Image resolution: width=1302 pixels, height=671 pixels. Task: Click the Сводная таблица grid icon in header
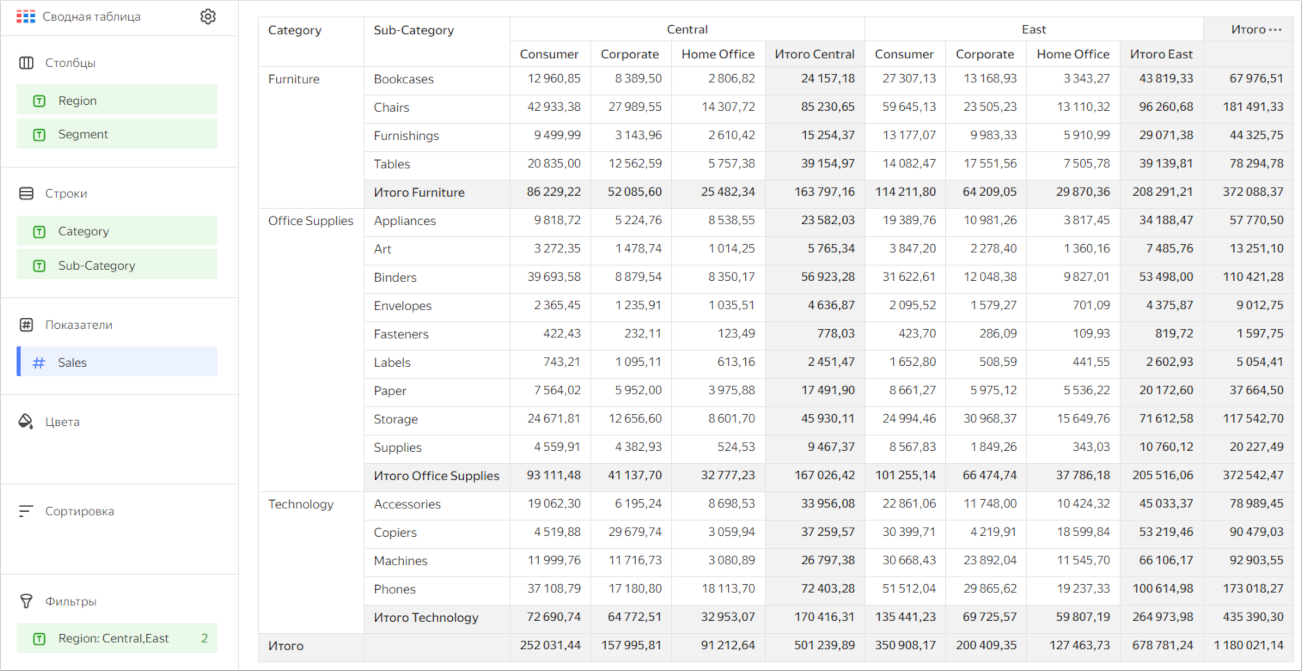pyautogui.click(x=24, y=16)
